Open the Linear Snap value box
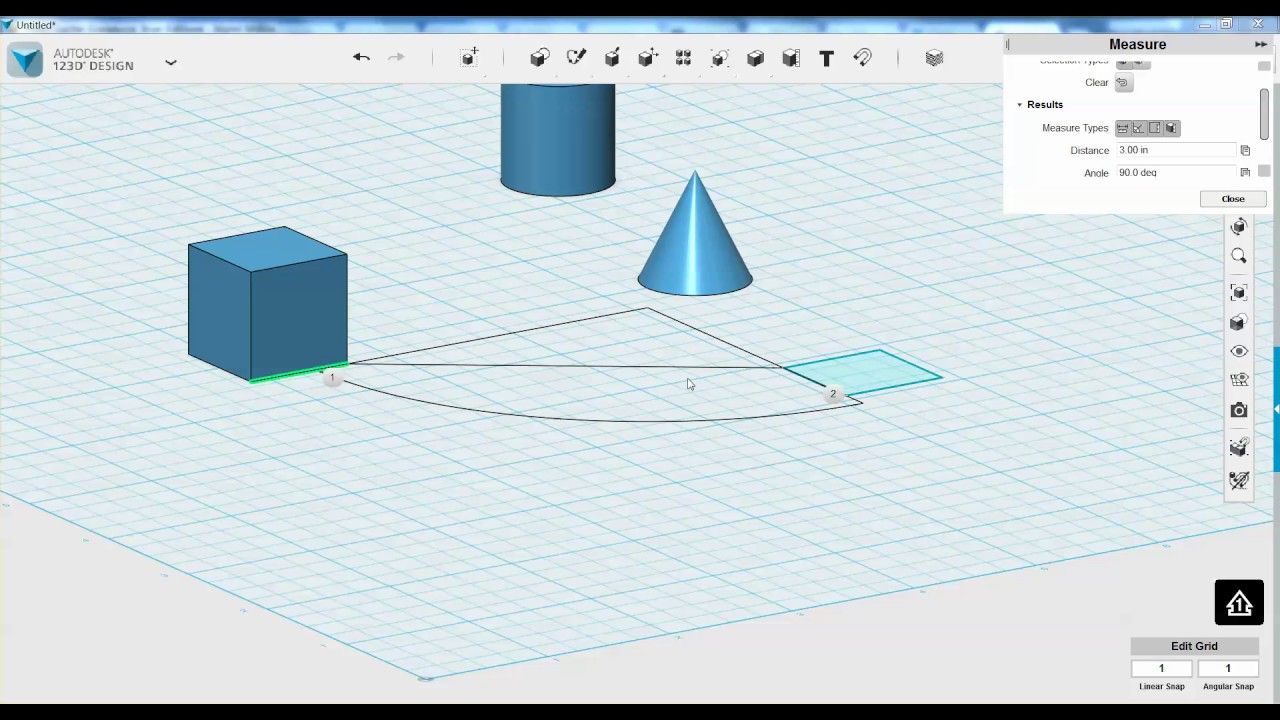This screenshot has height=720, width=1280. coord(1161,668)
